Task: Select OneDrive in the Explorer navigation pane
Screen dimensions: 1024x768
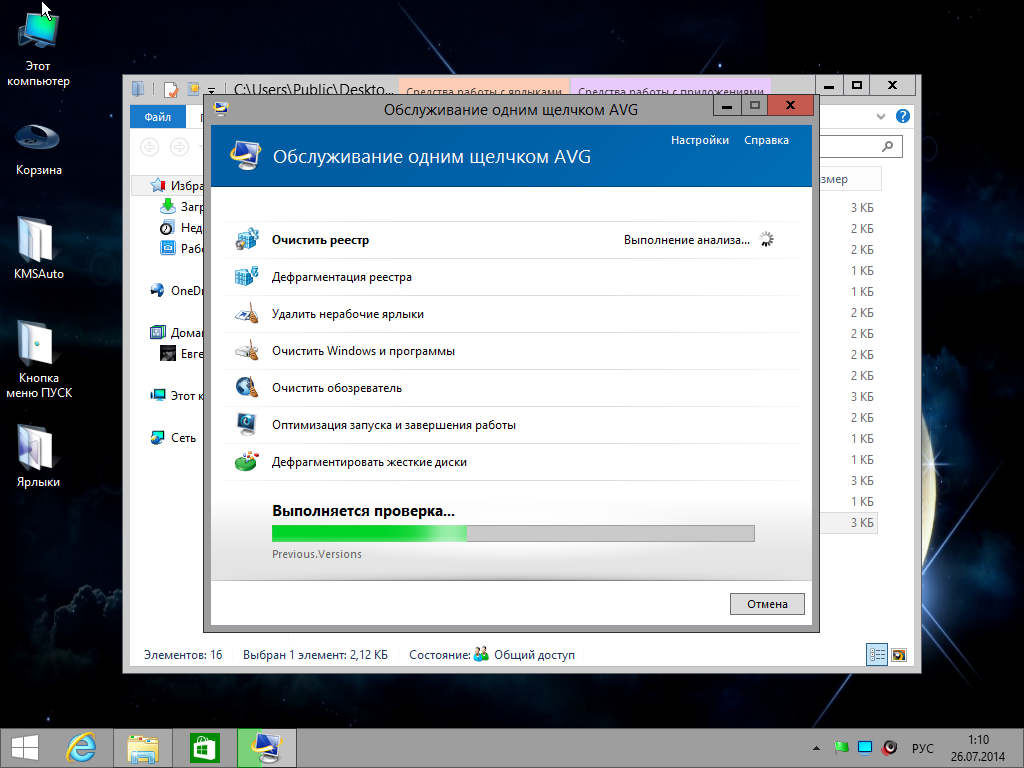Action: tap(177, 291)
